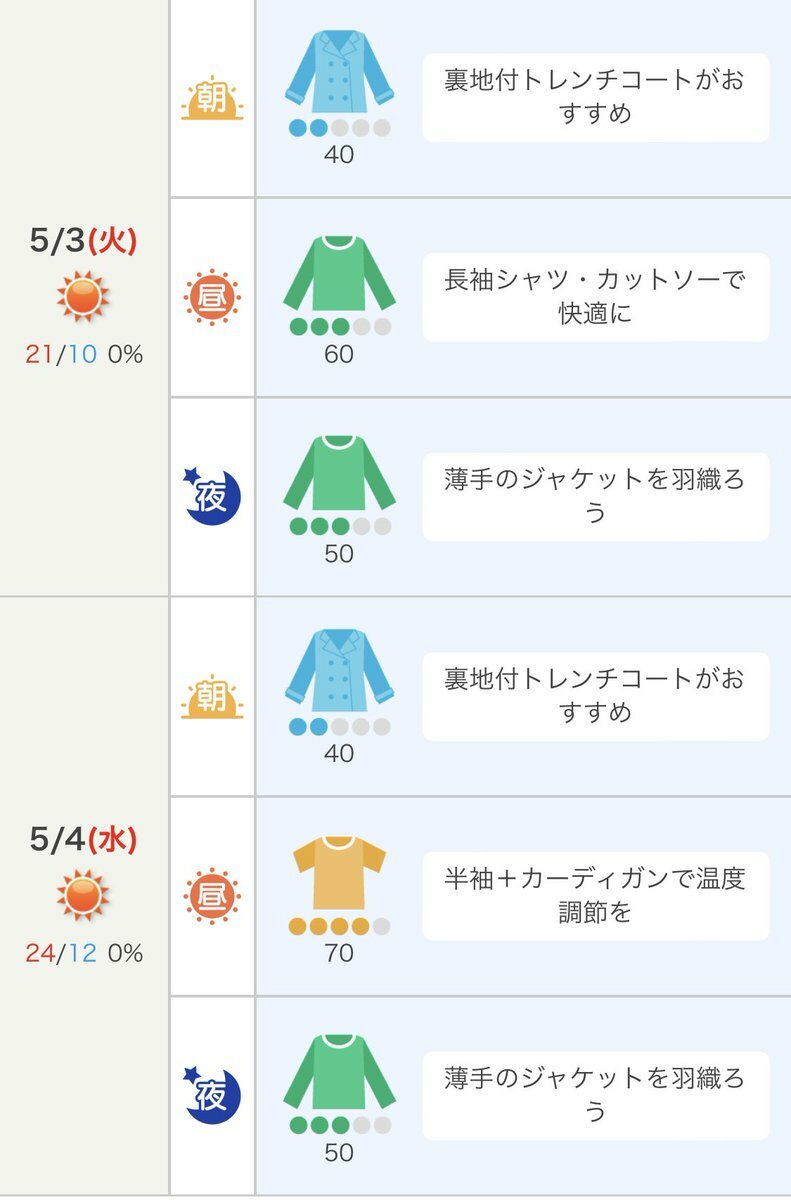
Task: Click the 朝 morning icon for 5/4
Action: click(212, 697)
